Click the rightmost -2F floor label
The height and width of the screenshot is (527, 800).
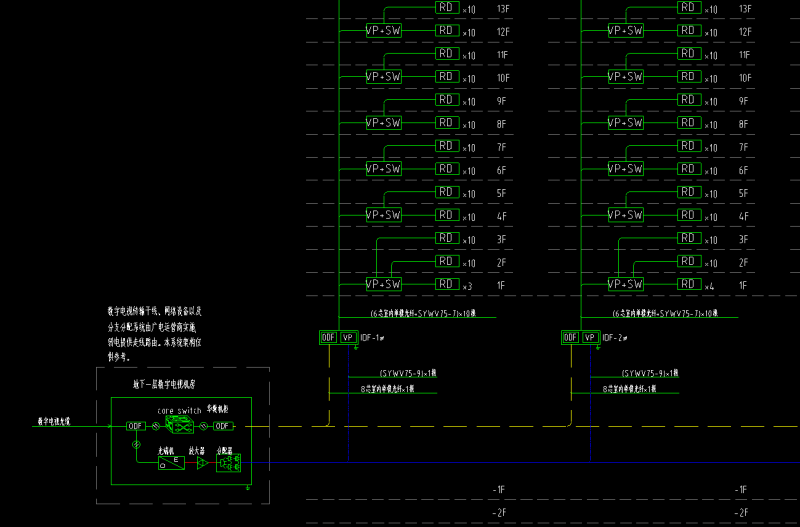coord(740,511)
